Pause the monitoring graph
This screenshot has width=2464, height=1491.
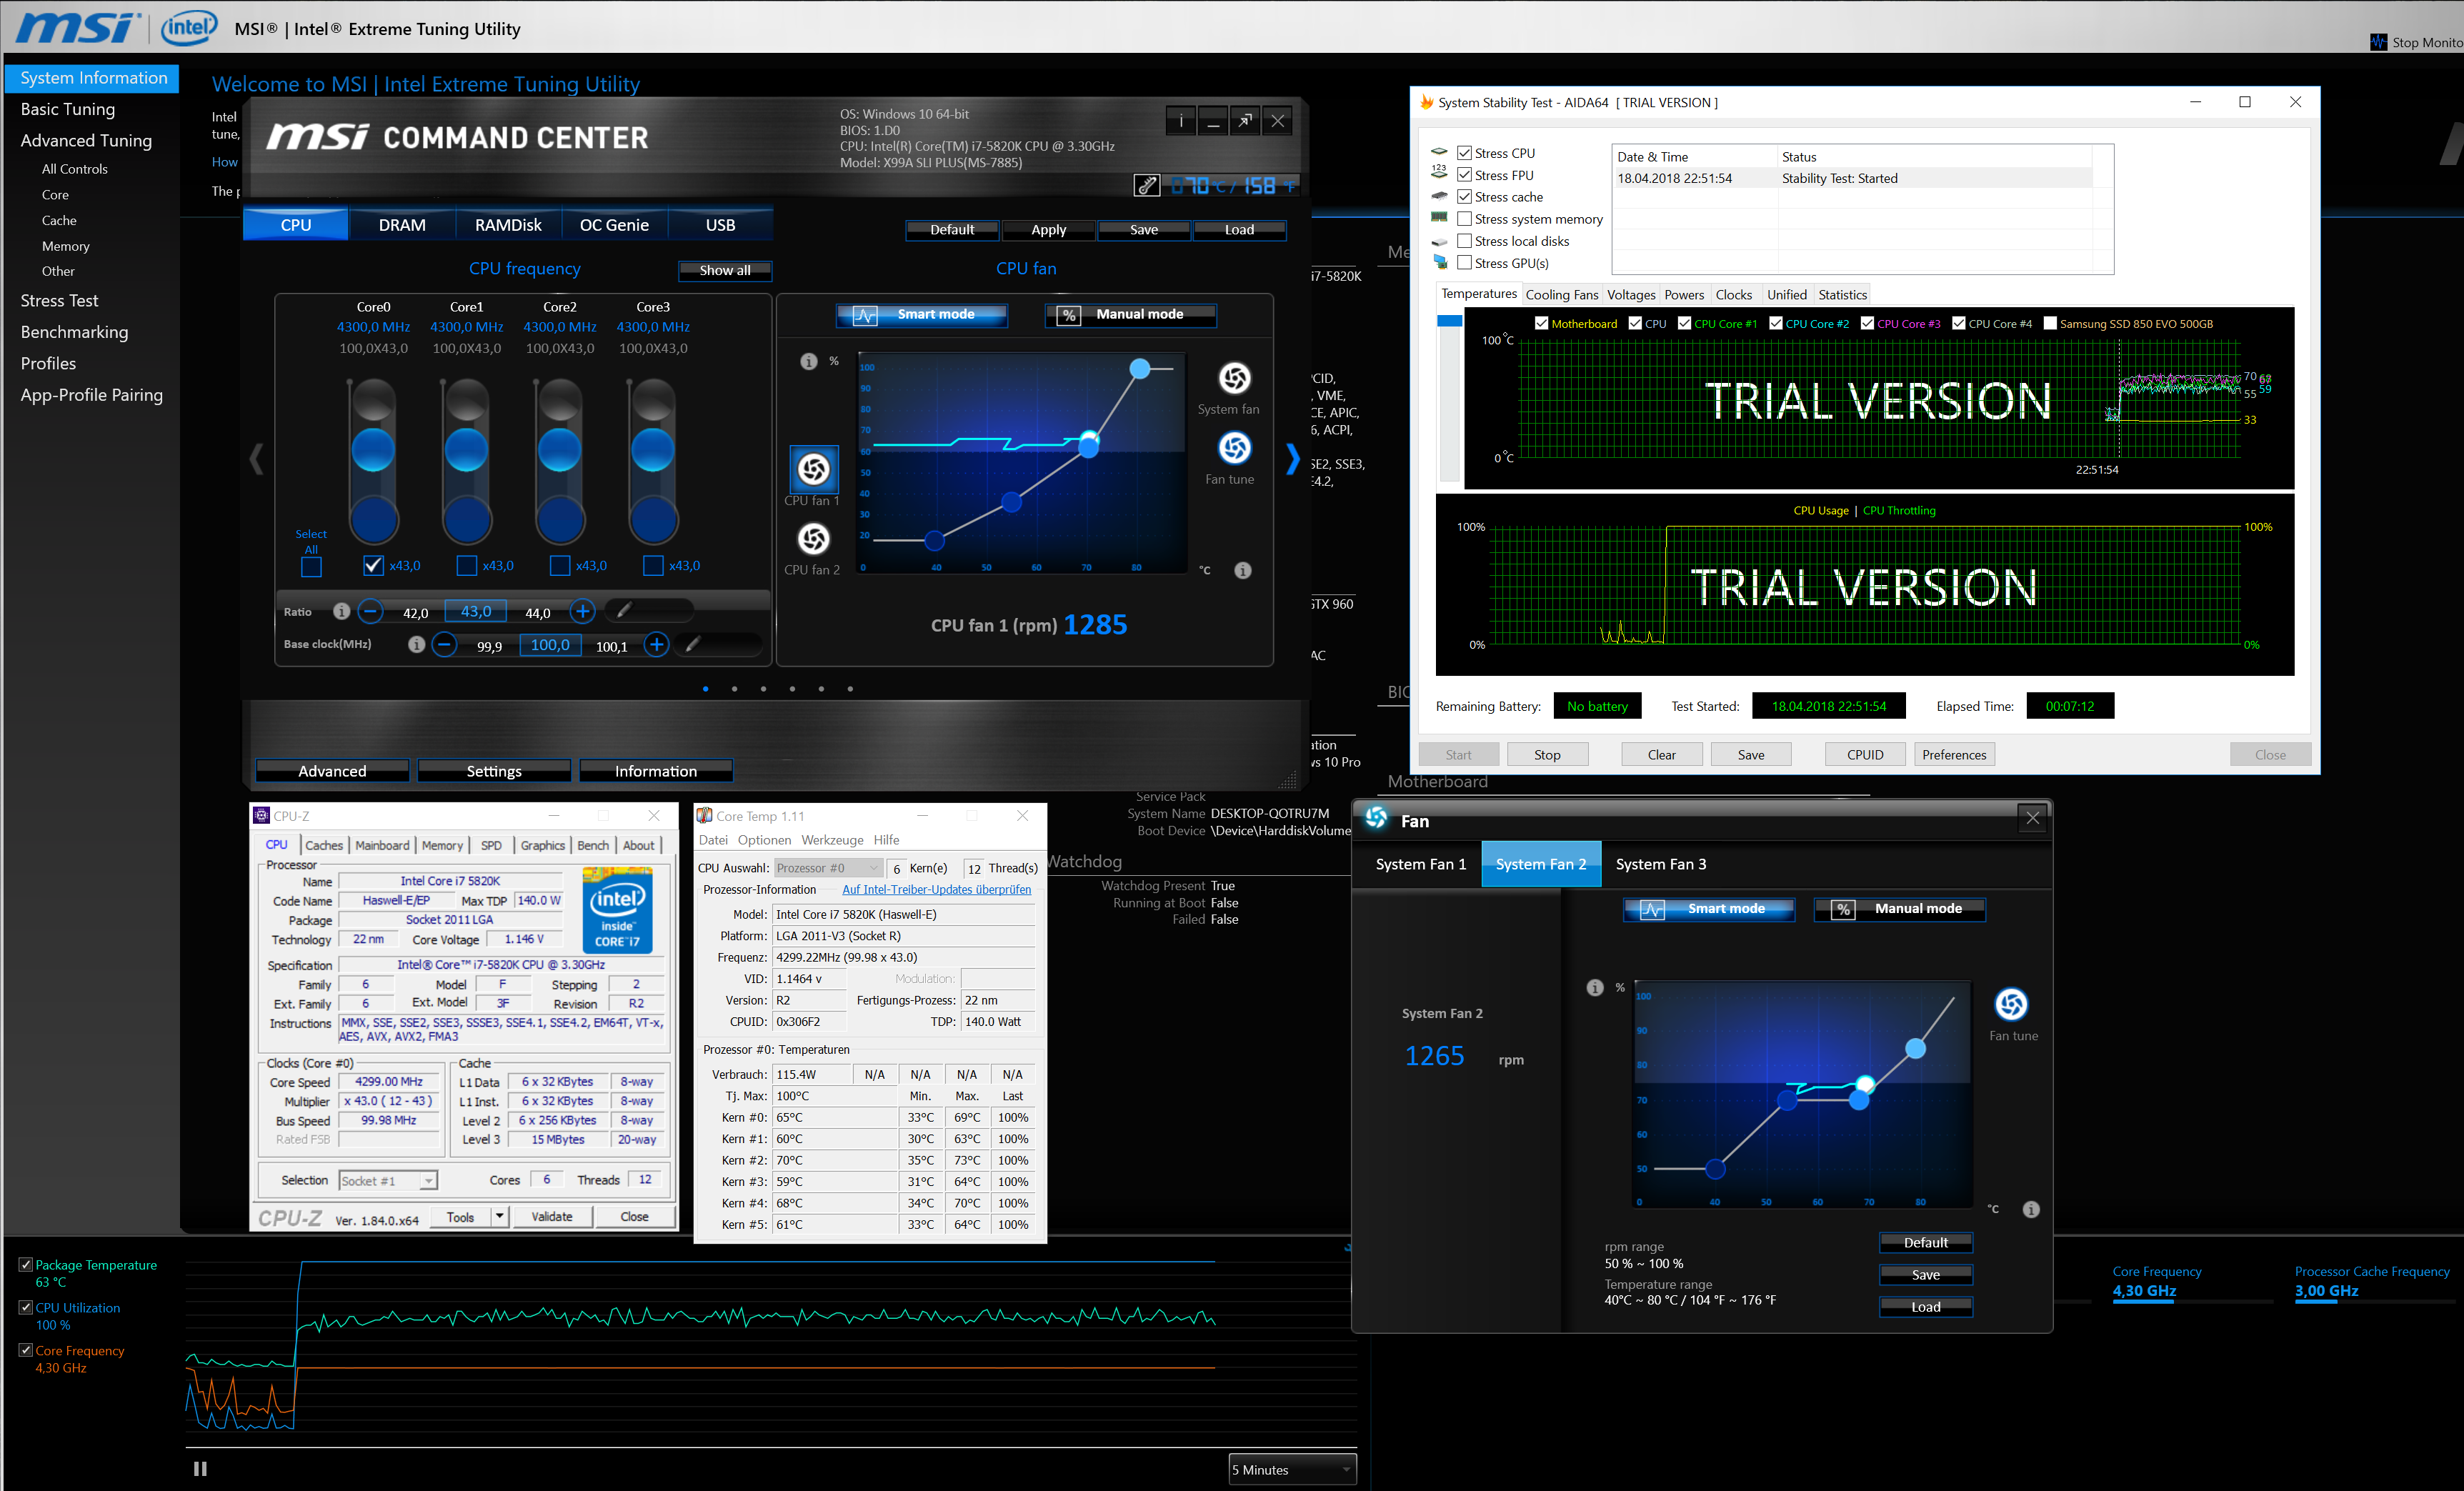pos(200,1468)
